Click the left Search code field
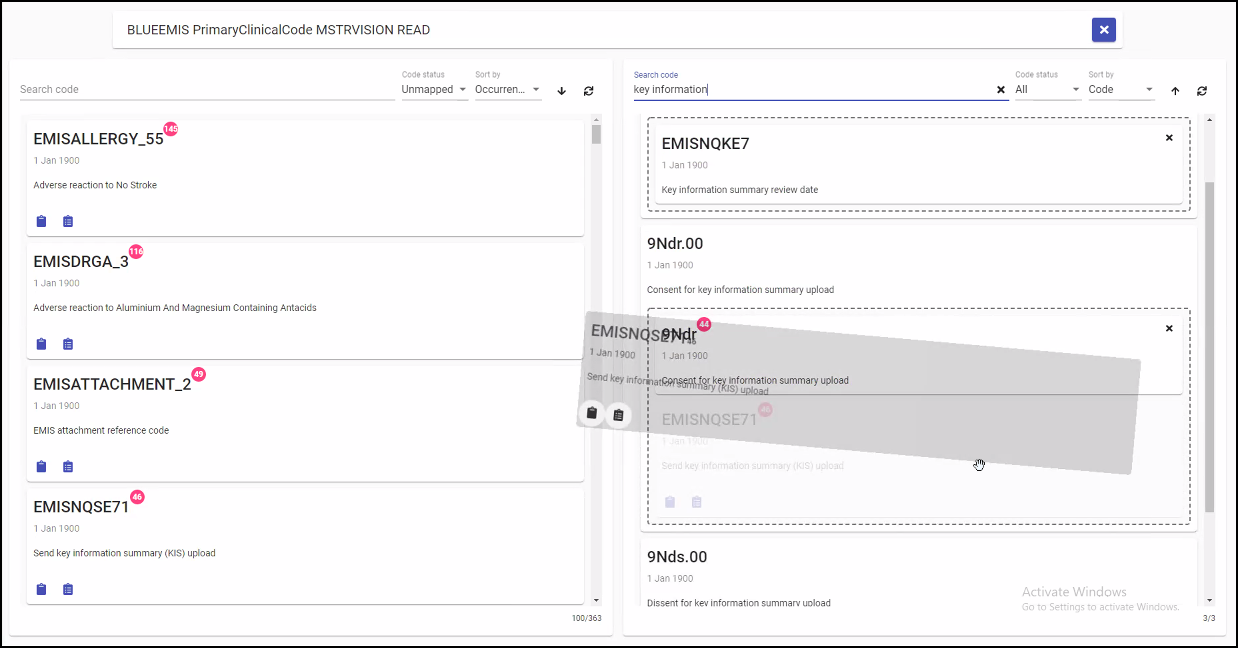The image size is (1238, 648). point(205,89)
